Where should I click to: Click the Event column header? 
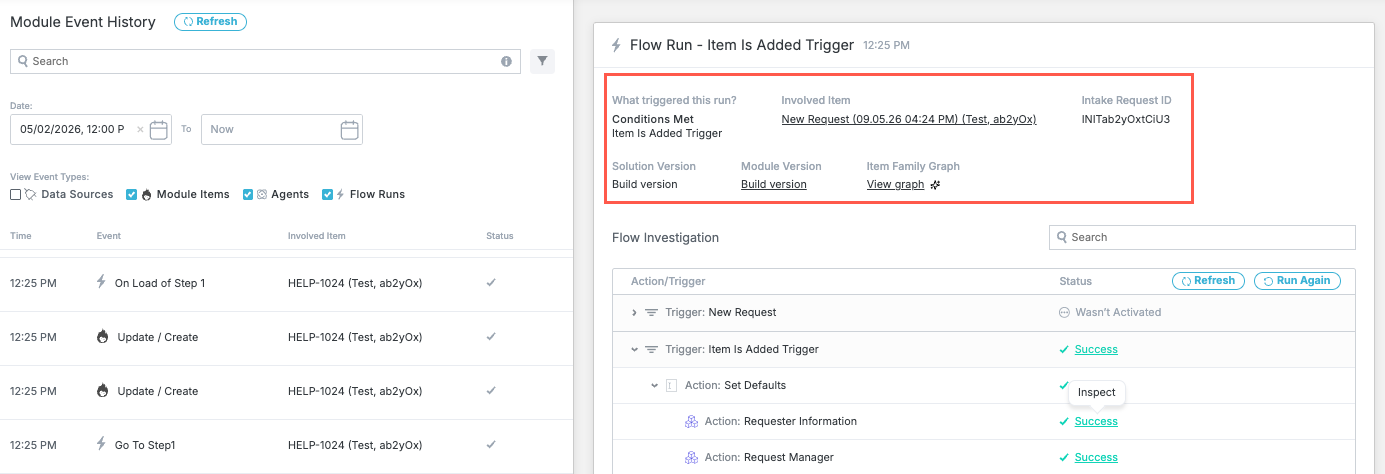point(108,236)
